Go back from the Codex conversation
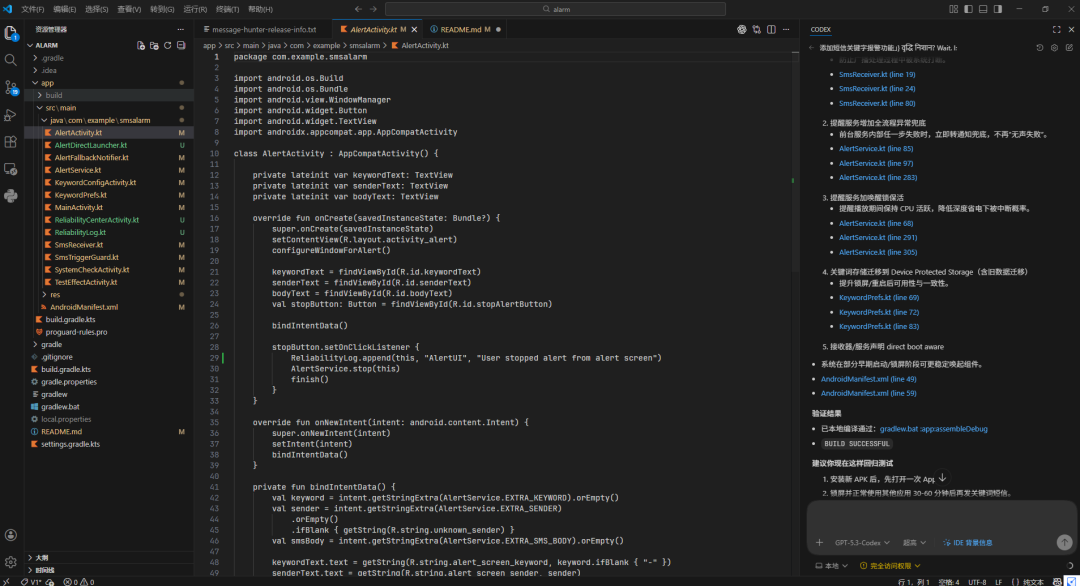This screenshot has width=1080, height=586. click(811, 48)
